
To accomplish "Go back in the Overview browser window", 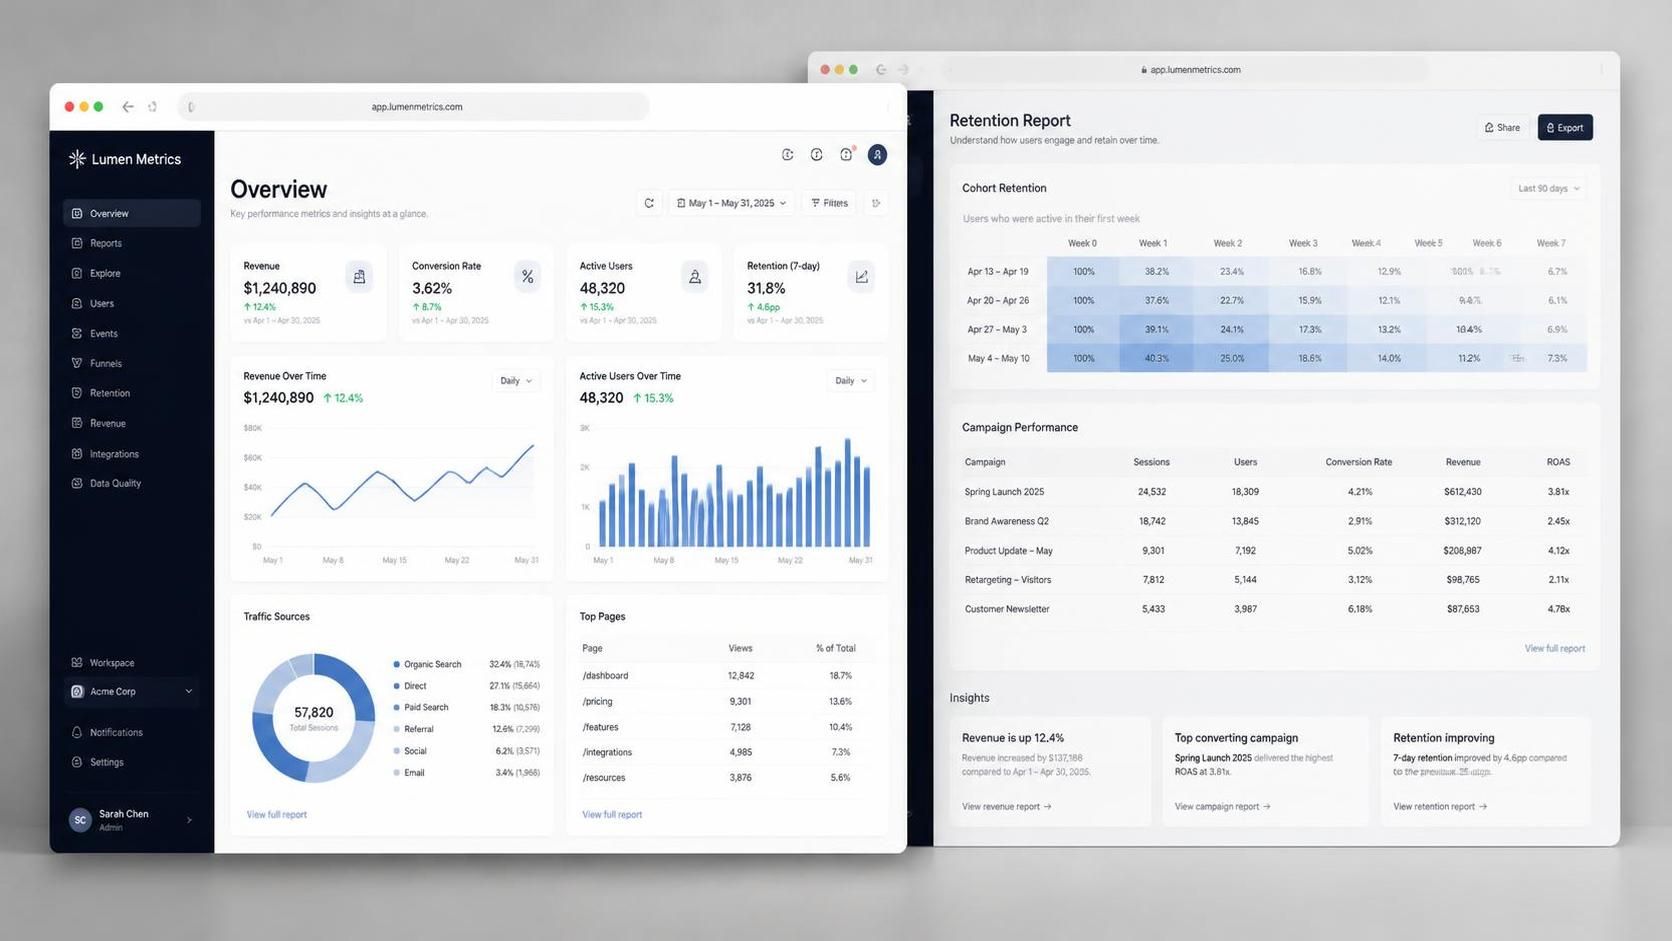I will pos(128,107).
